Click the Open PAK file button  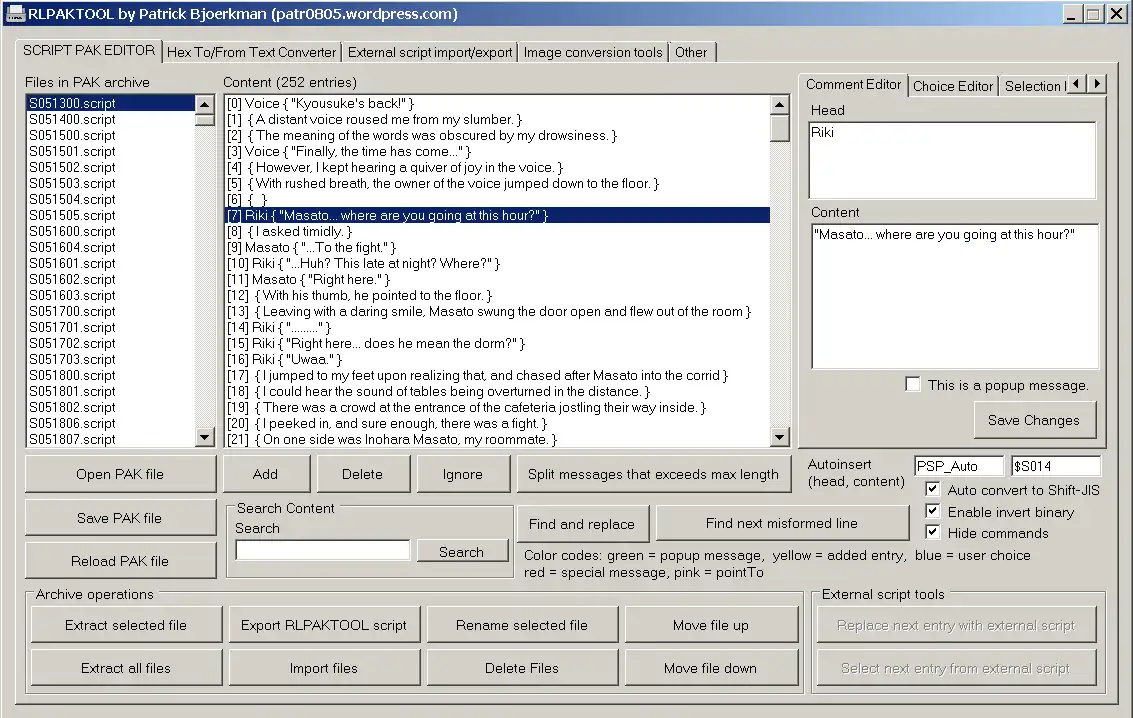tap(120, 474)
